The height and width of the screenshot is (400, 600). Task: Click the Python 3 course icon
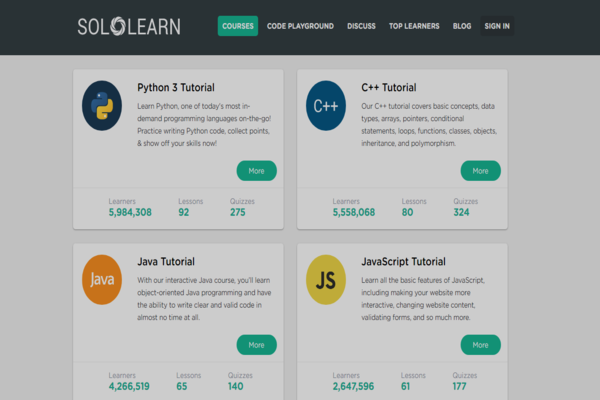pyautogui.click(x=103, y=106)
